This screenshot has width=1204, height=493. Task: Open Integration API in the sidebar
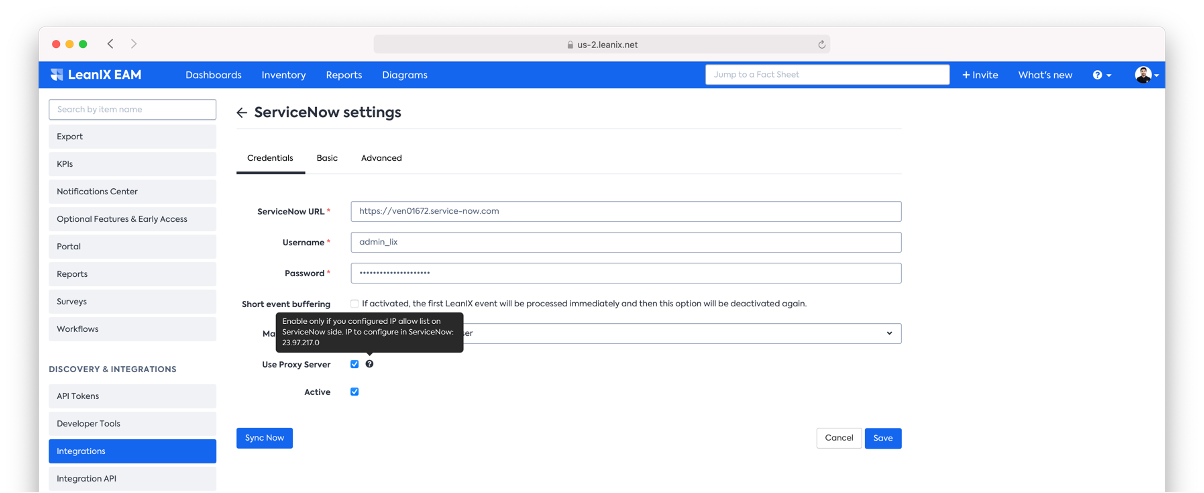[x=133, y=479]
